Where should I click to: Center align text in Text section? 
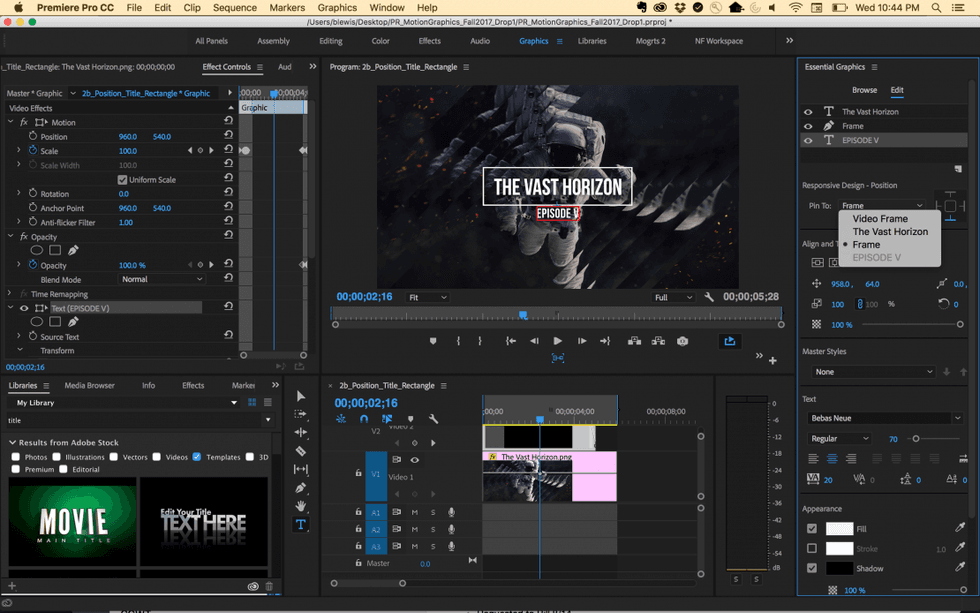coord(832,459)
